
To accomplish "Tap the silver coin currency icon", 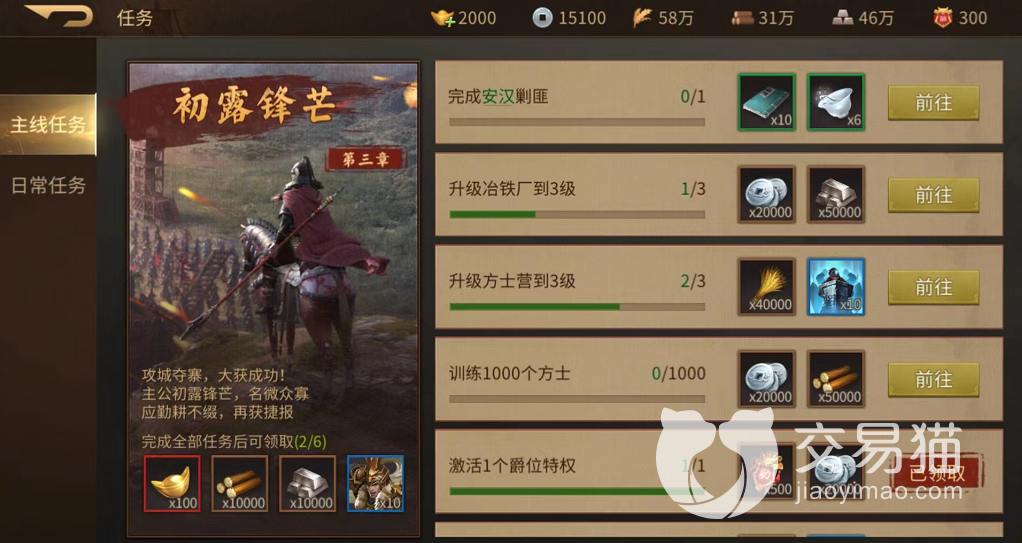I will 542,18.
